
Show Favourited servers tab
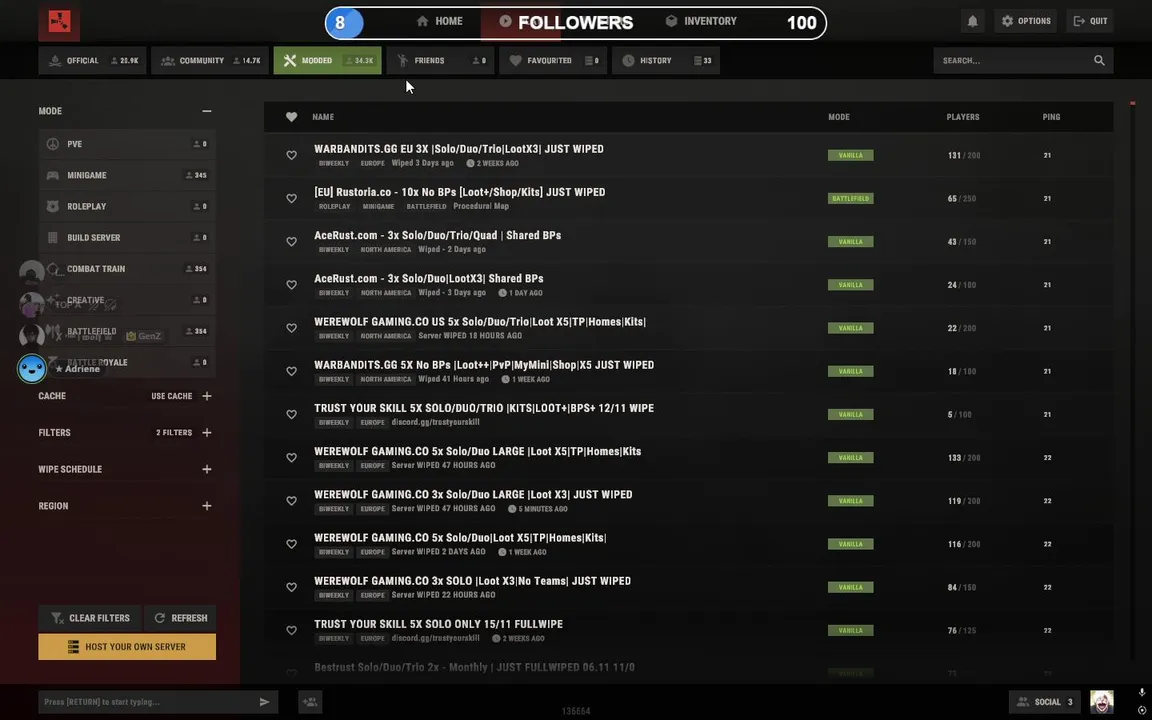tap(552, 60)
